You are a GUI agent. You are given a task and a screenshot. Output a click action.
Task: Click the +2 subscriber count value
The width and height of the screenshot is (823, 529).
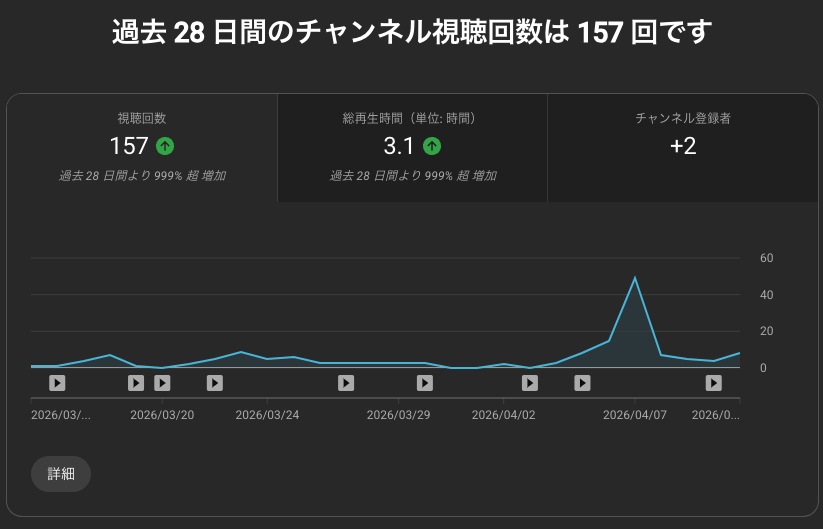(x=683, y=146)
